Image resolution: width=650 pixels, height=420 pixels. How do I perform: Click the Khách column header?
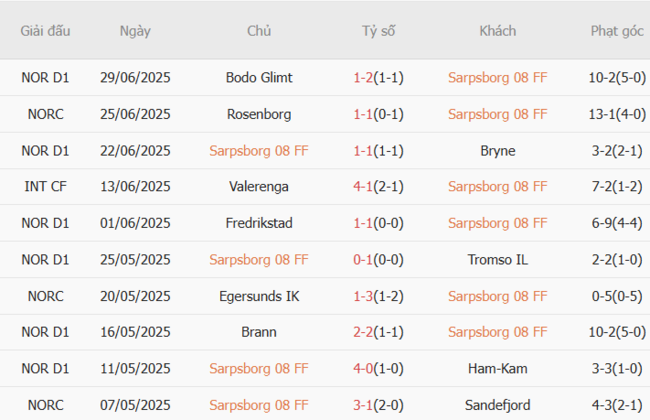(x=497, y=31)
